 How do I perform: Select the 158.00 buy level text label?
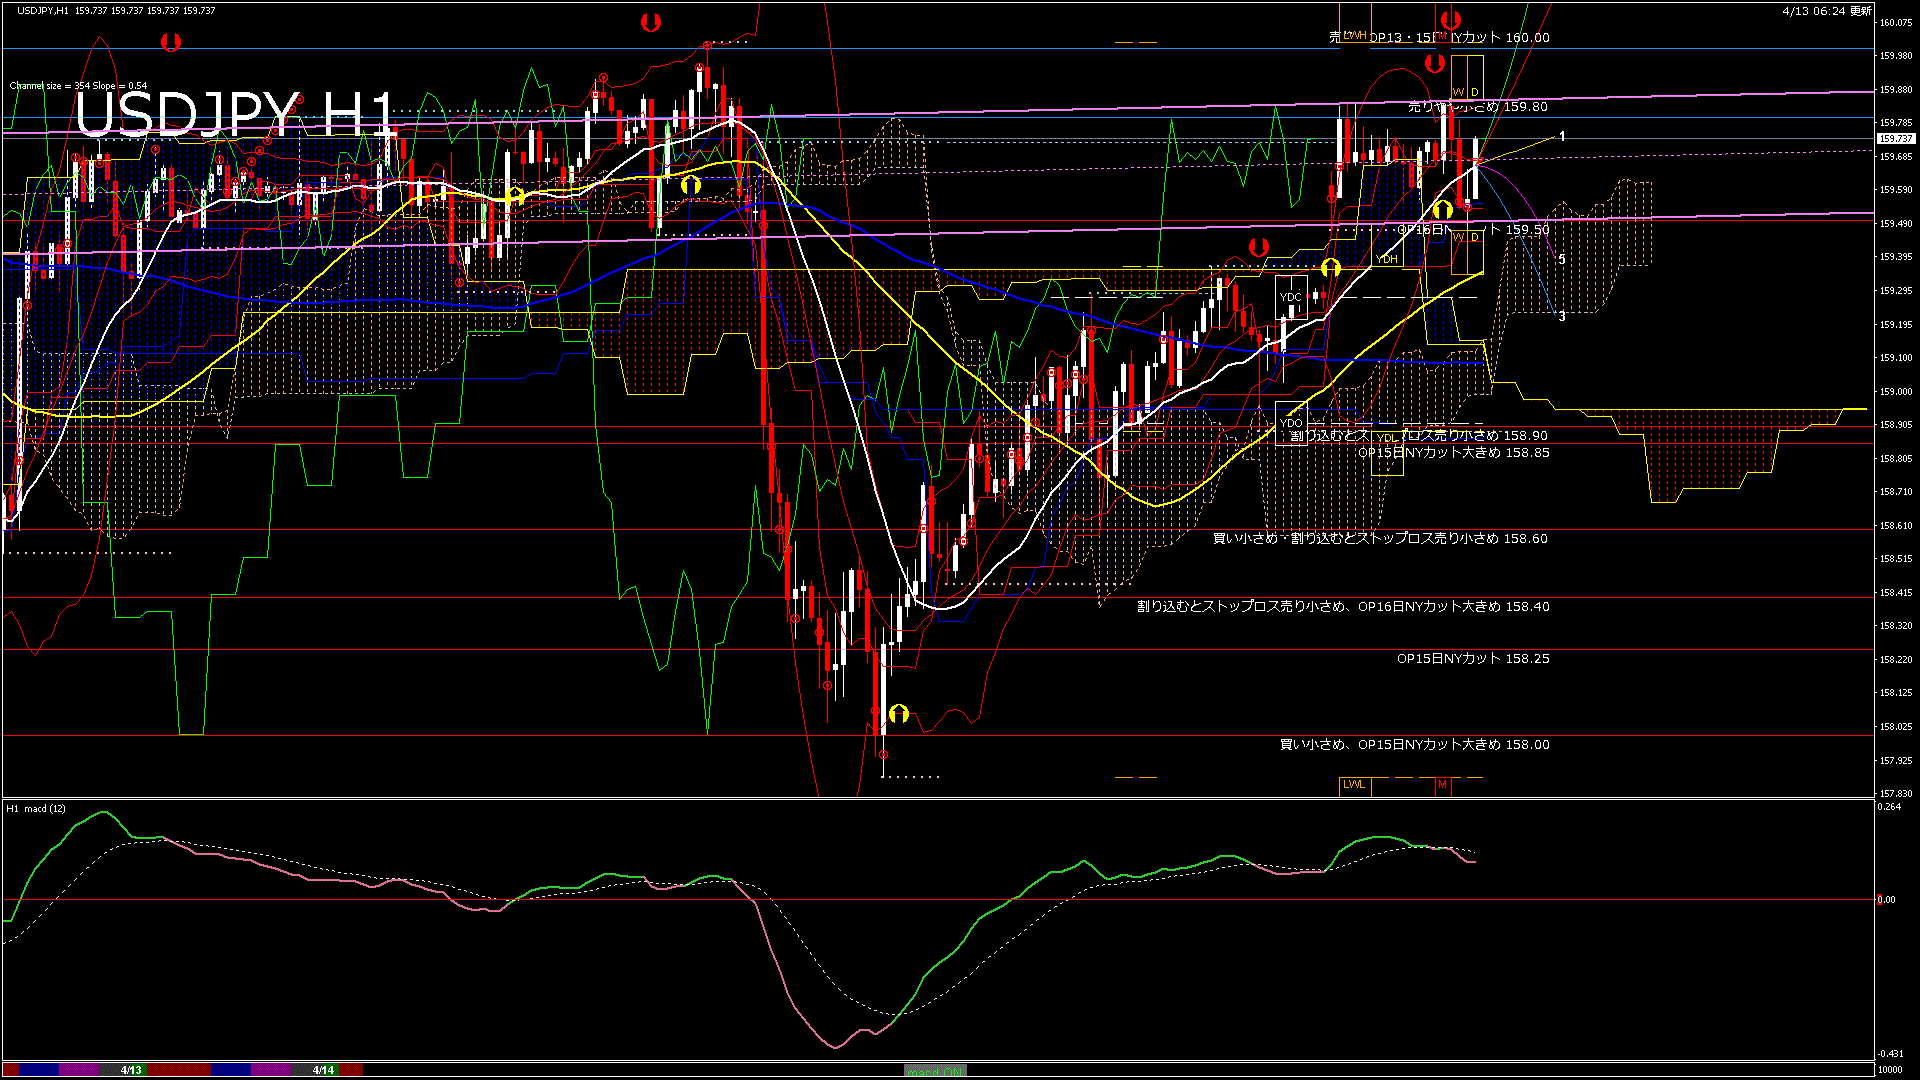1414,745
